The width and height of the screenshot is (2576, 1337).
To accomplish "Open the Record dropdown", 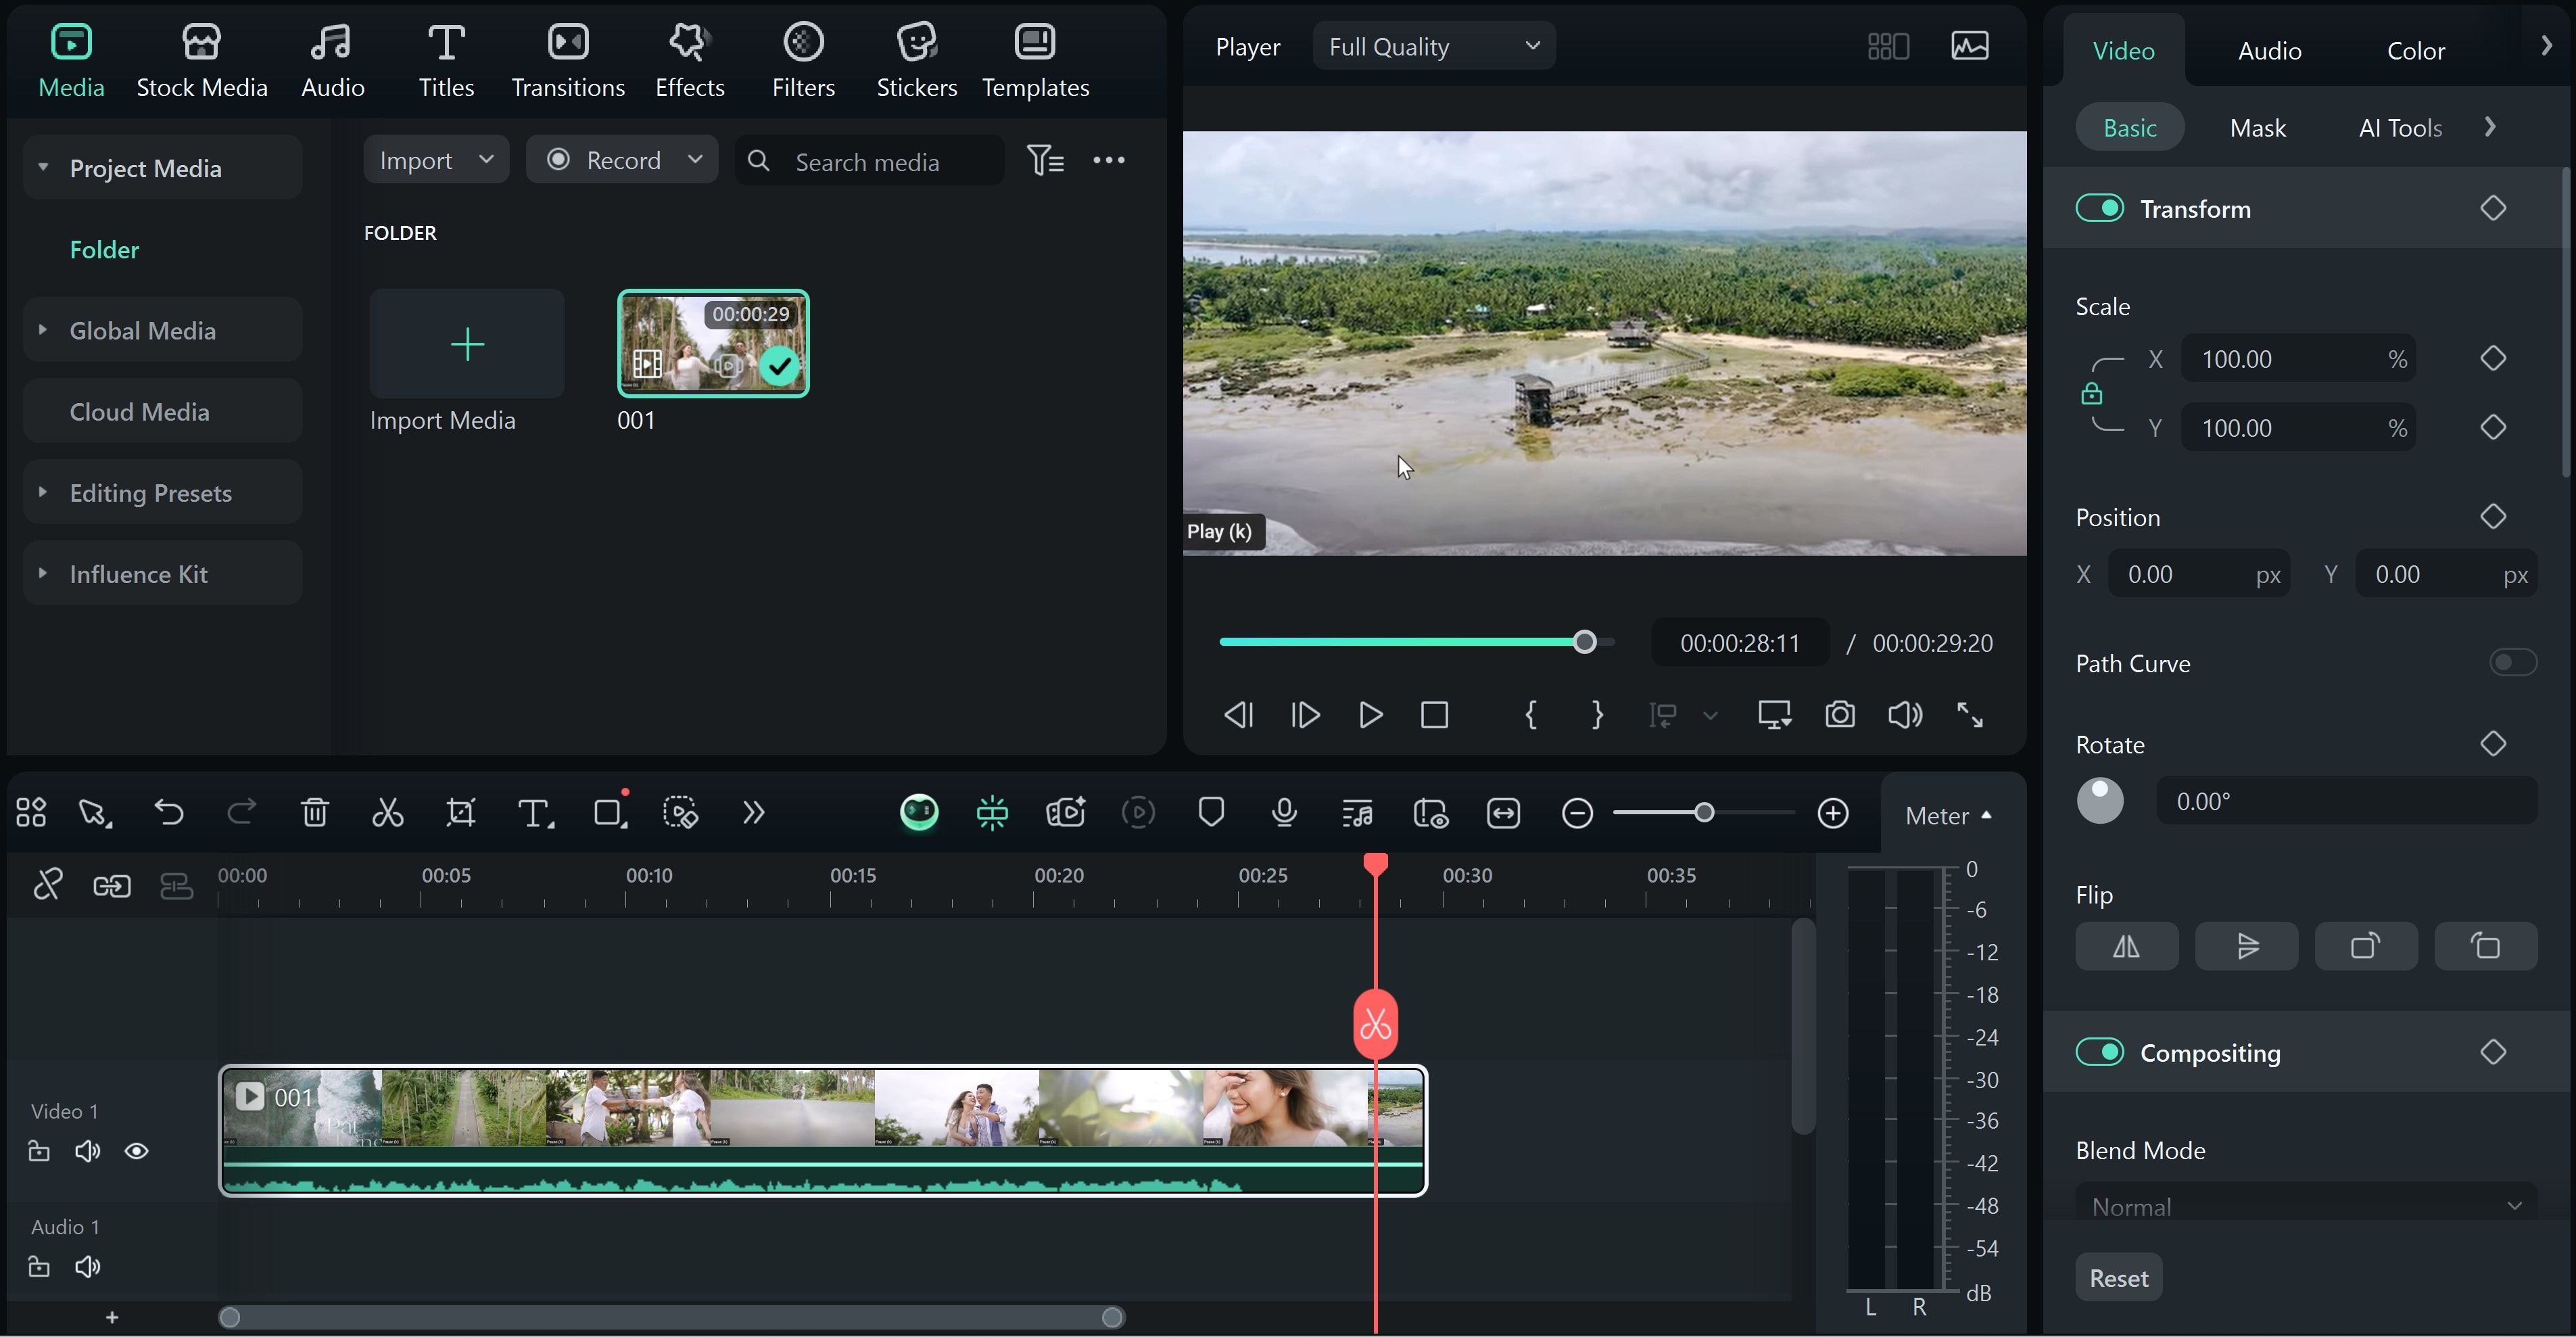I will click(622, 160).
